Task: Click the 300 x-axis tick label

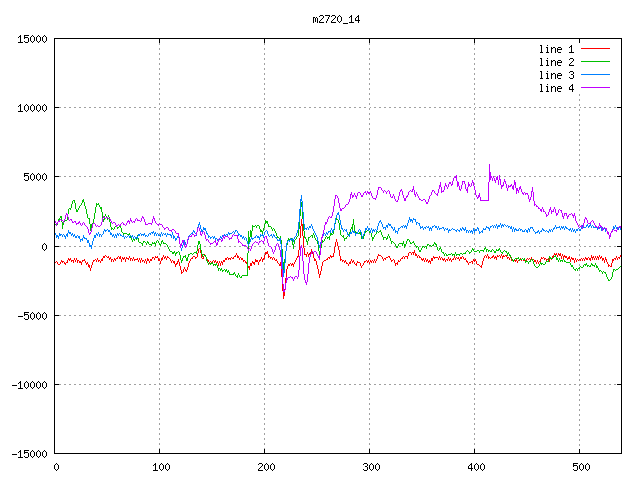Action: [x=370, y=467]
